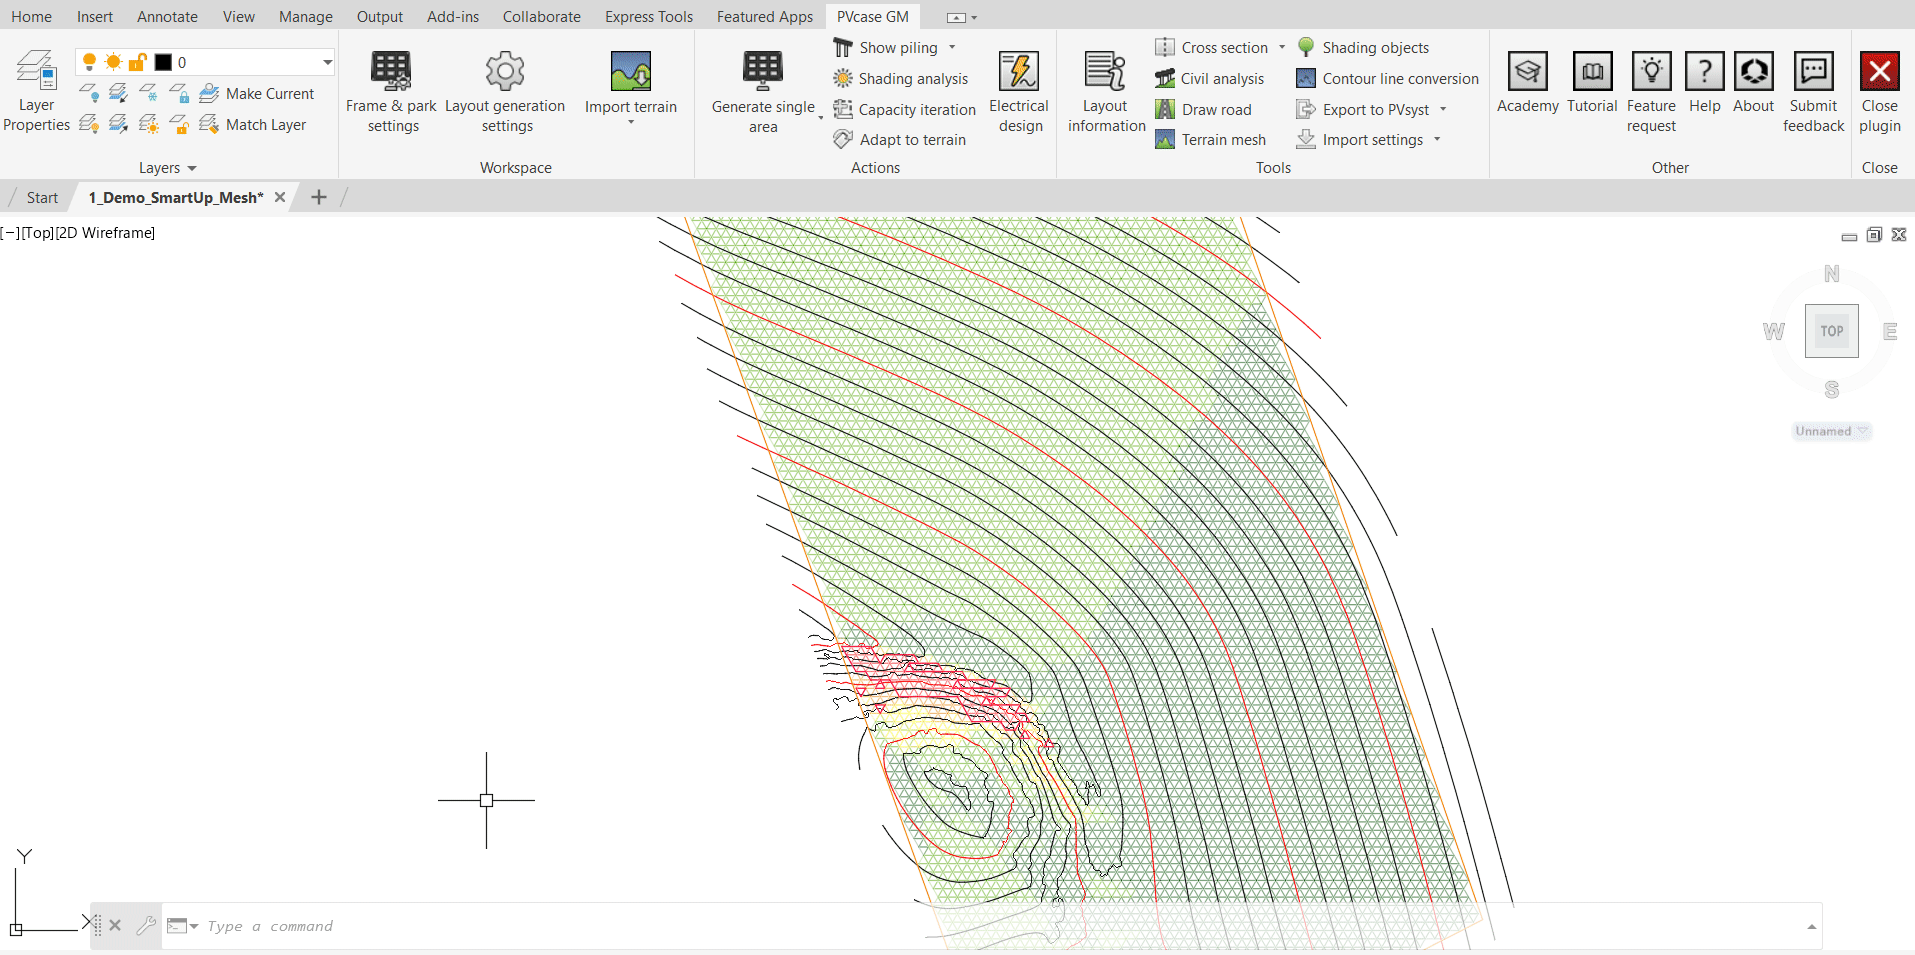Open the Electrical design tool
Viewport: 1915px width, 955px height.
1018,92
